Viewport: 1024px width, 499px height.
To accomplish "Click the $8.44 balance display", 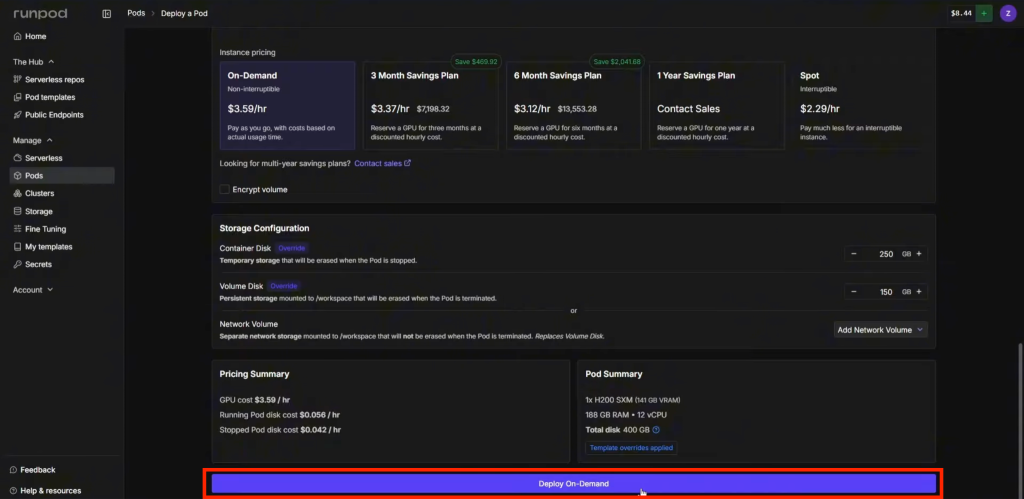I will [x=961, y=13].
